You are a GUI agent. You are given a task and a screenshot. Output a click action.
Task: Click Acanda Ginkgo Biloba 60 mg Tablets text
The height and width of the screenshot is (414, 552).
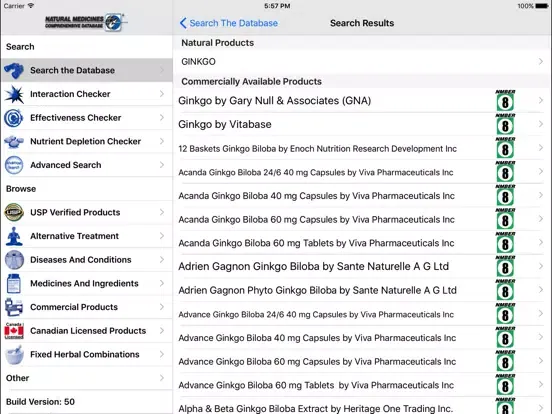(x=316, y=243)
